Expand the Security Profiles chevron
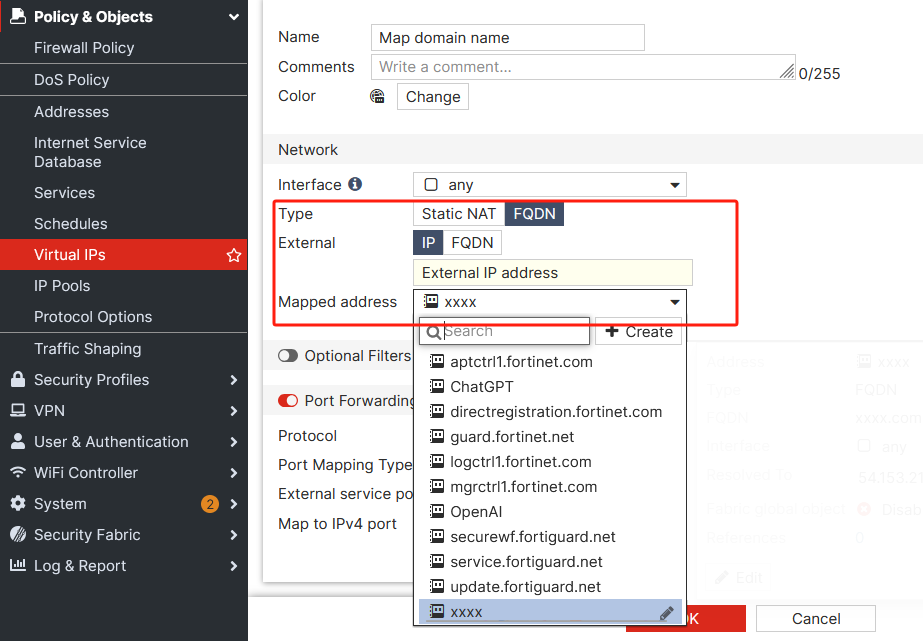 click(x=234, y=380)
